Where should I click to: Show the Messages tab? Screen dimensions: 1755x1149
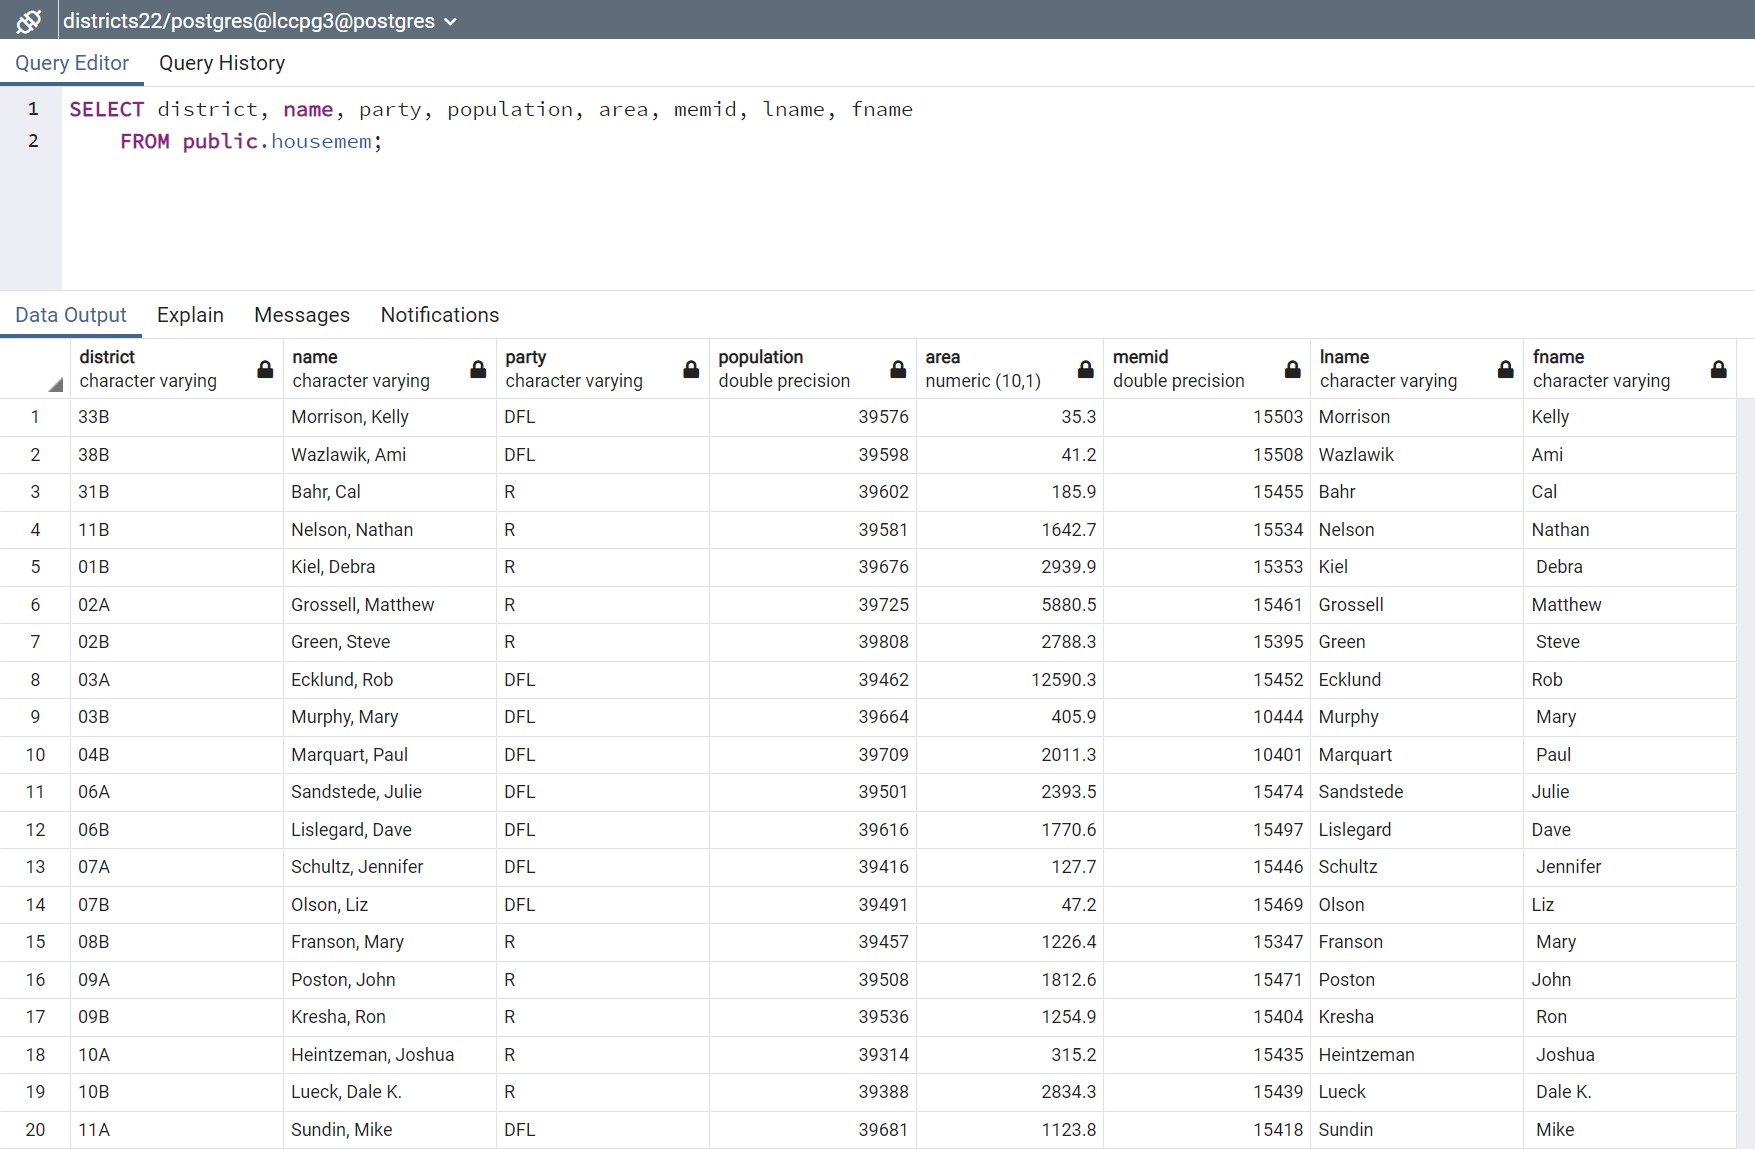click(x=302, y=315)
